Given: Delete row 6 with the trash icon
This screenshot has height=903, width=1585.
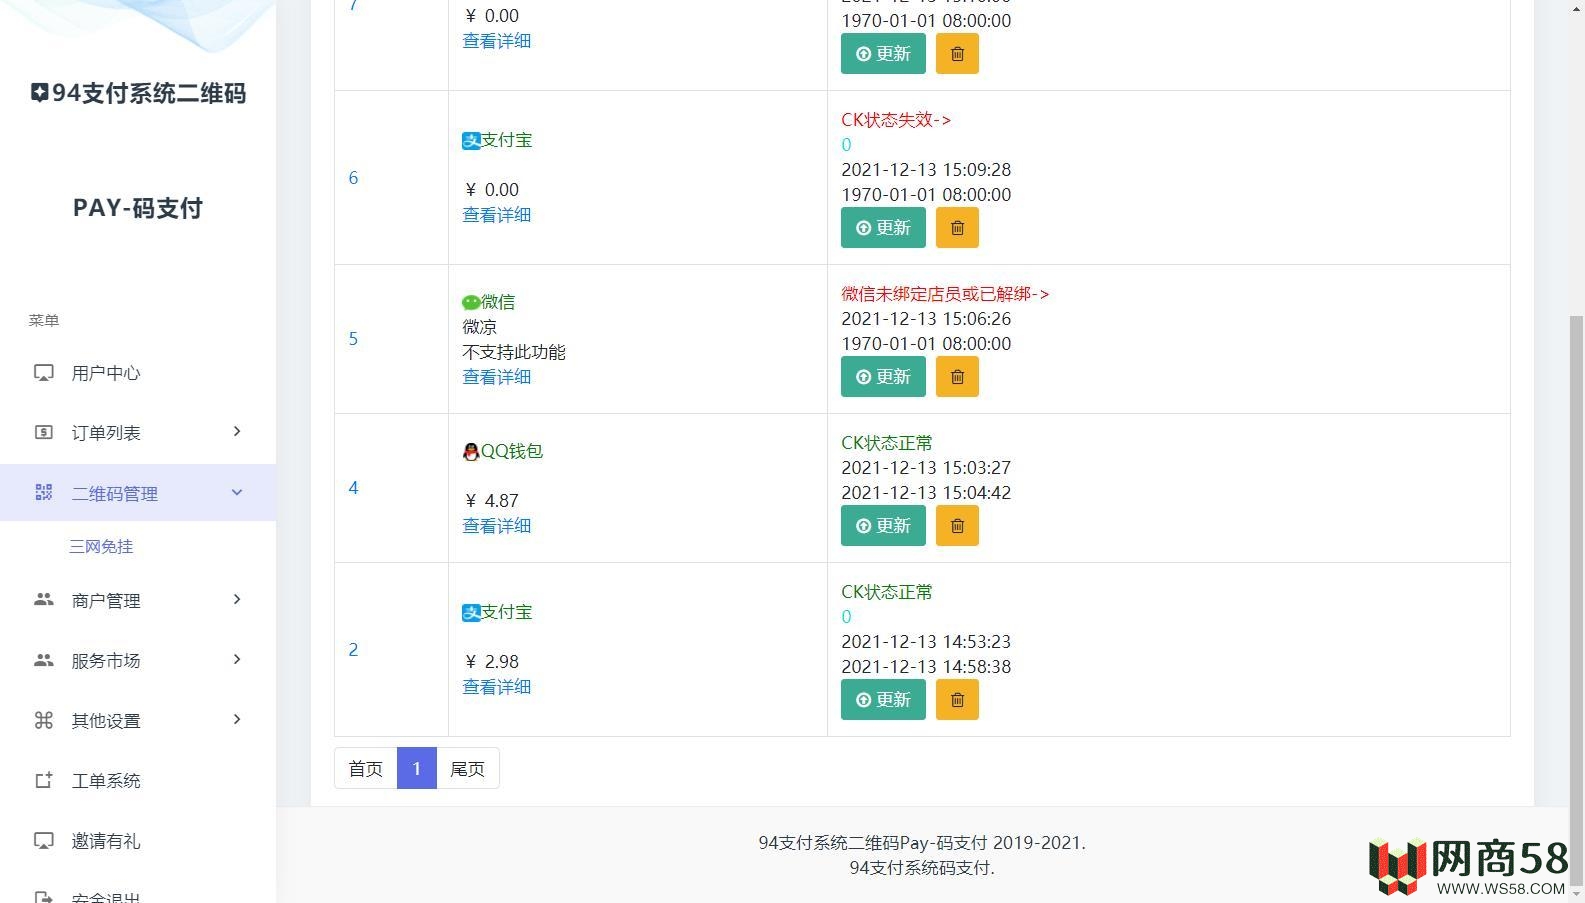Looking at the screenshot, I should [x=957, y=227].
